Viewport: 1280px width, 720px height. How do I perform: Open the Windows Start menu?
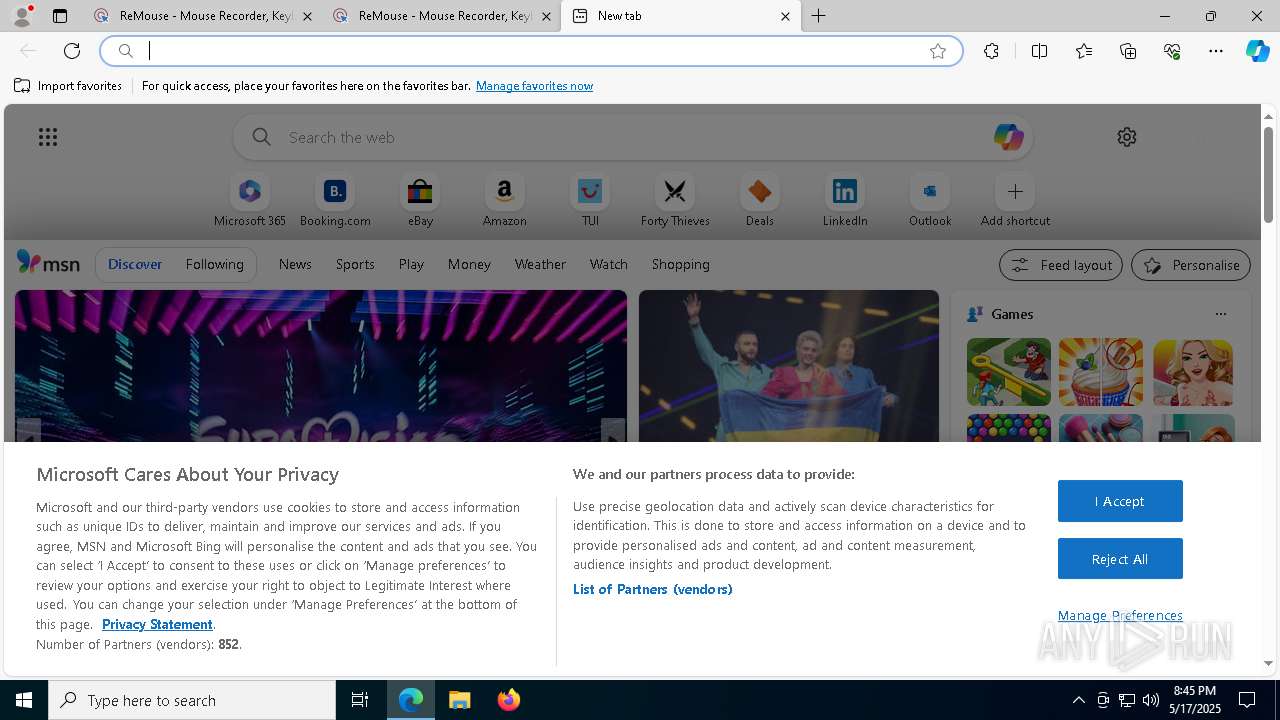click(24, 700)
